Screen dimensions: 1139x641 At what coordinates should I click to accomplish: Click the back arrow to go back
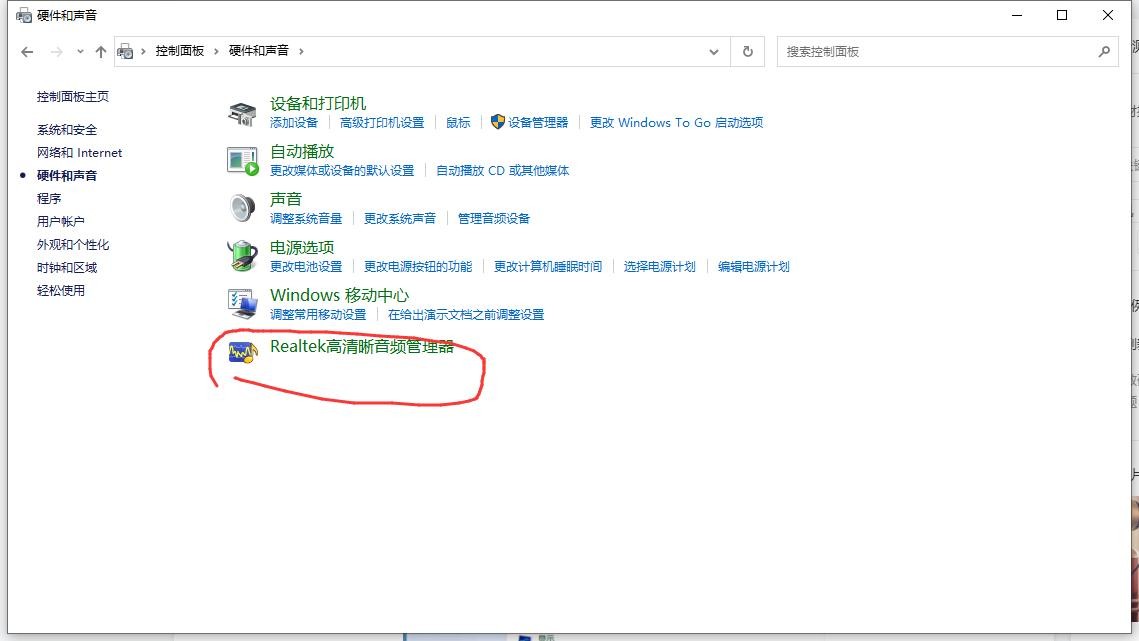point(27,51)
